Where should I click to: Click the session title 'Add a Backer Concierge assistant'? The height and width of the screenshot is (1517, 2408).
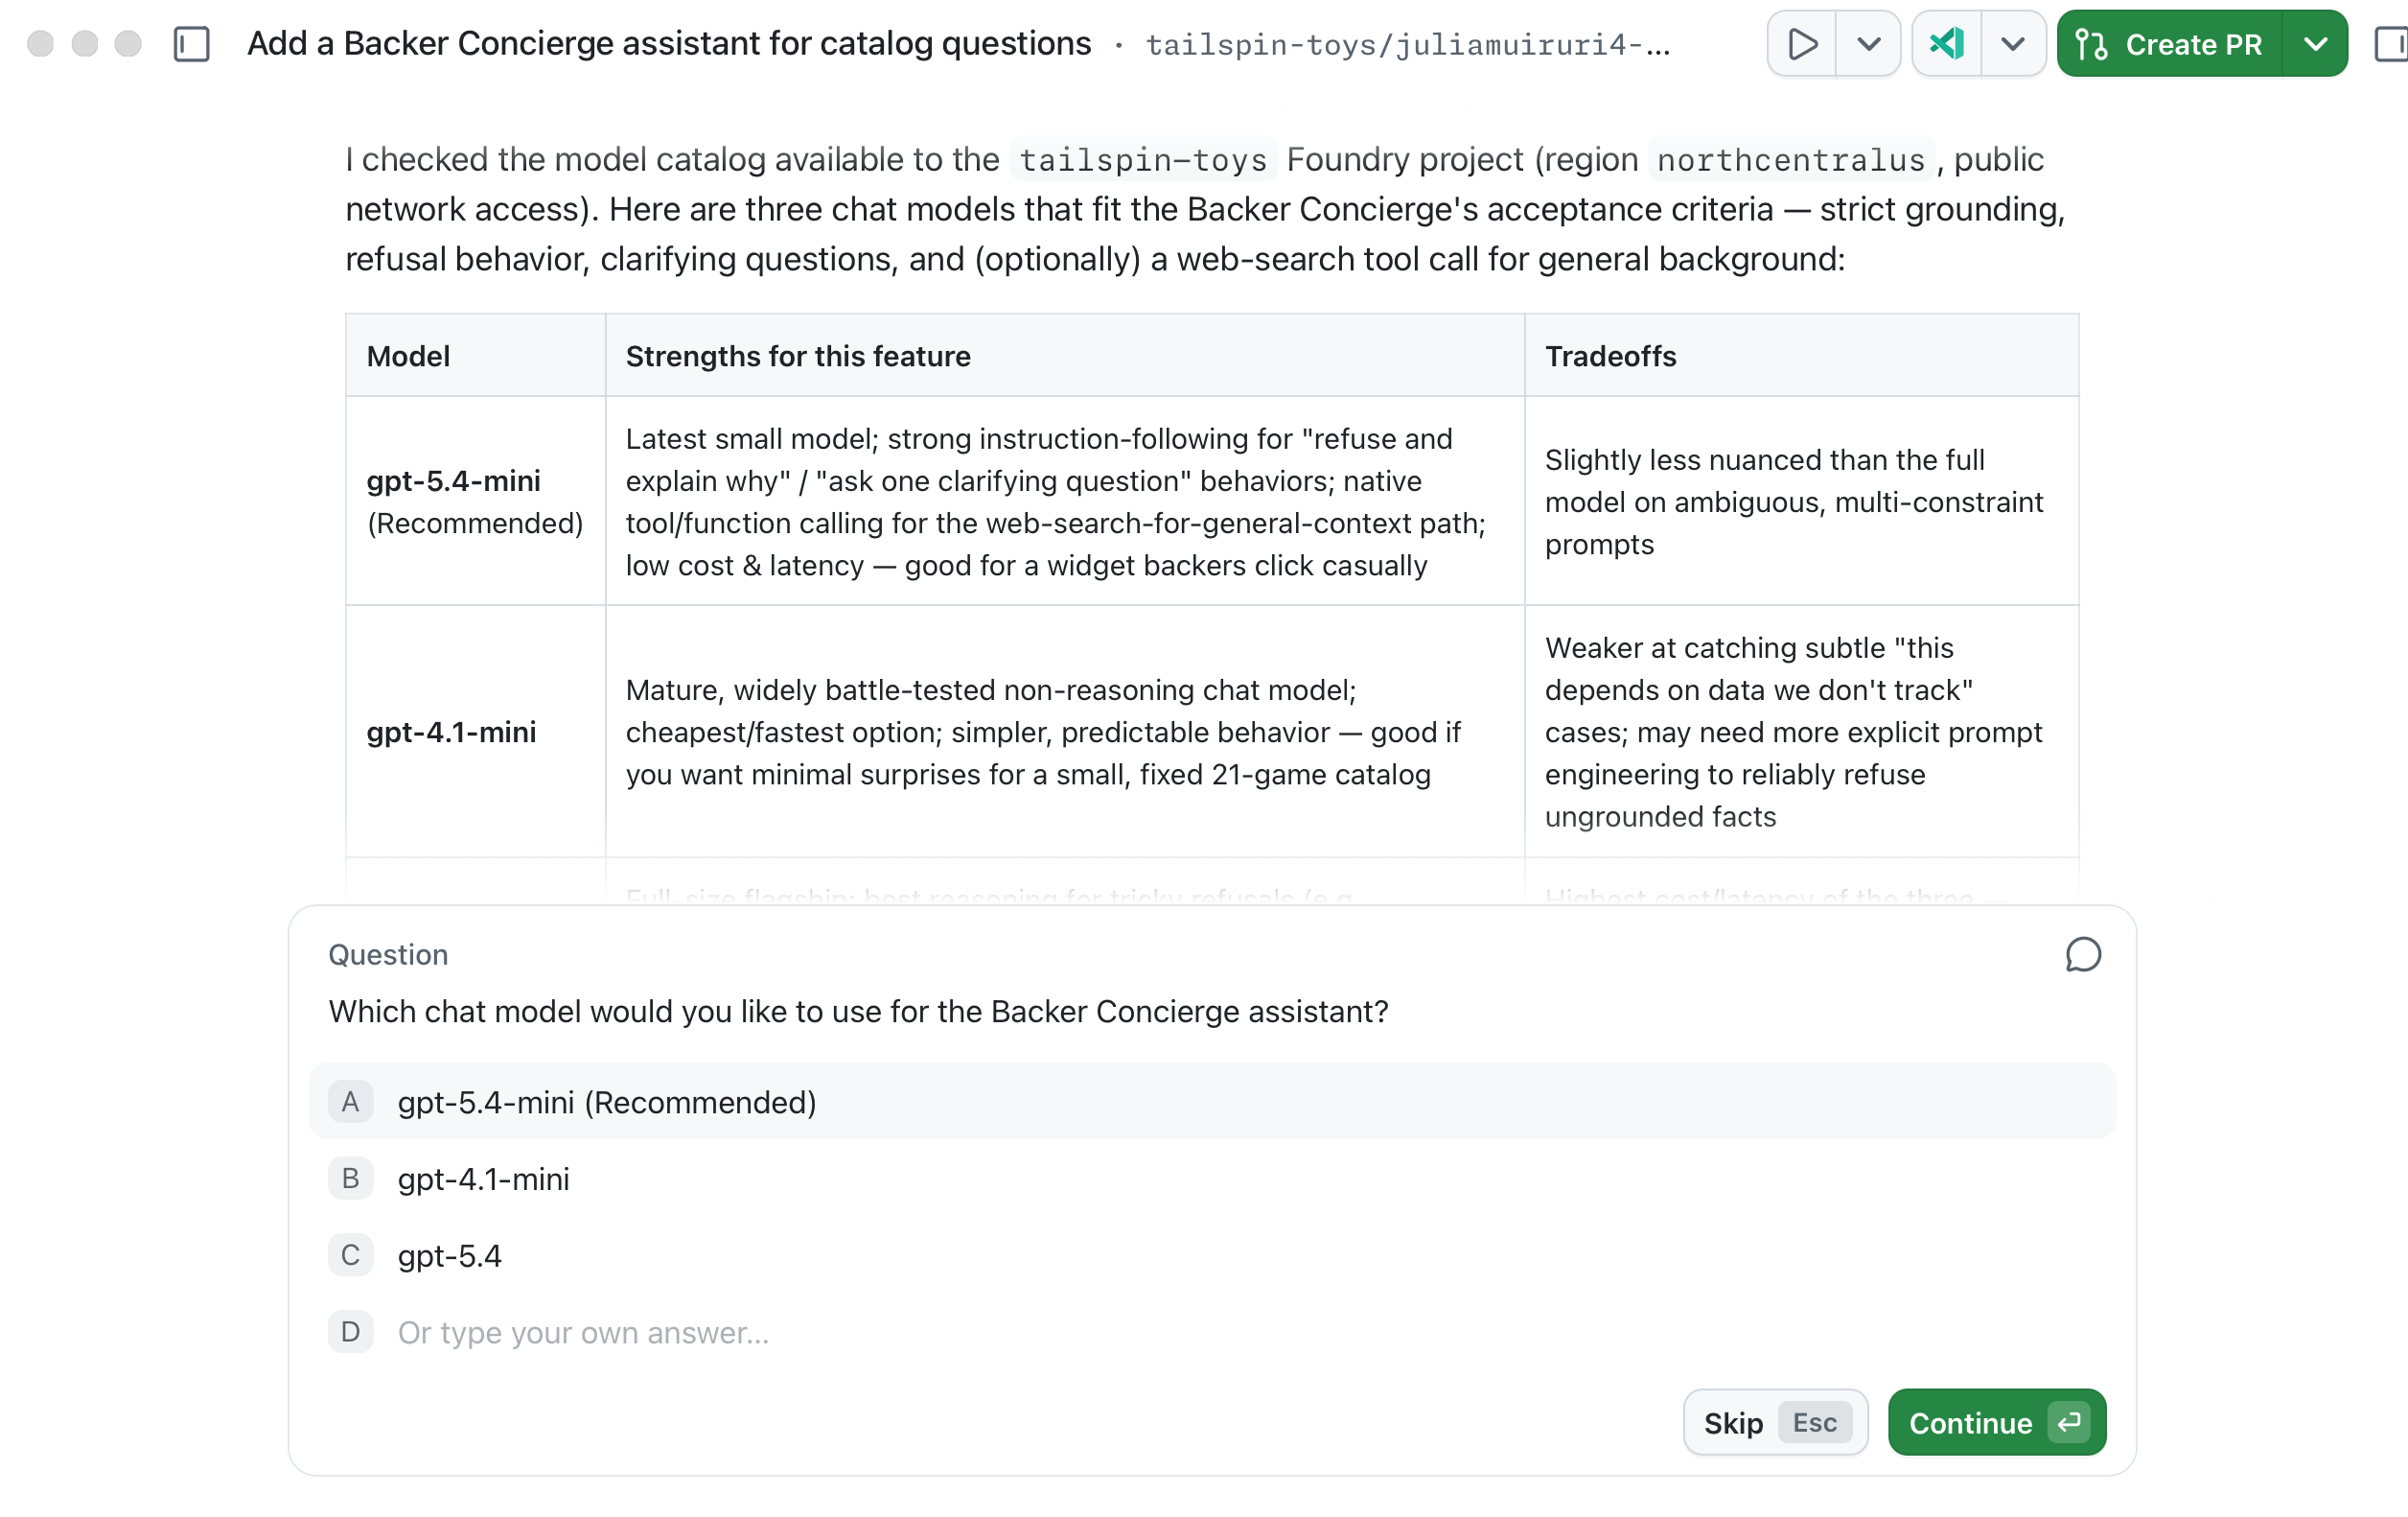669,43
